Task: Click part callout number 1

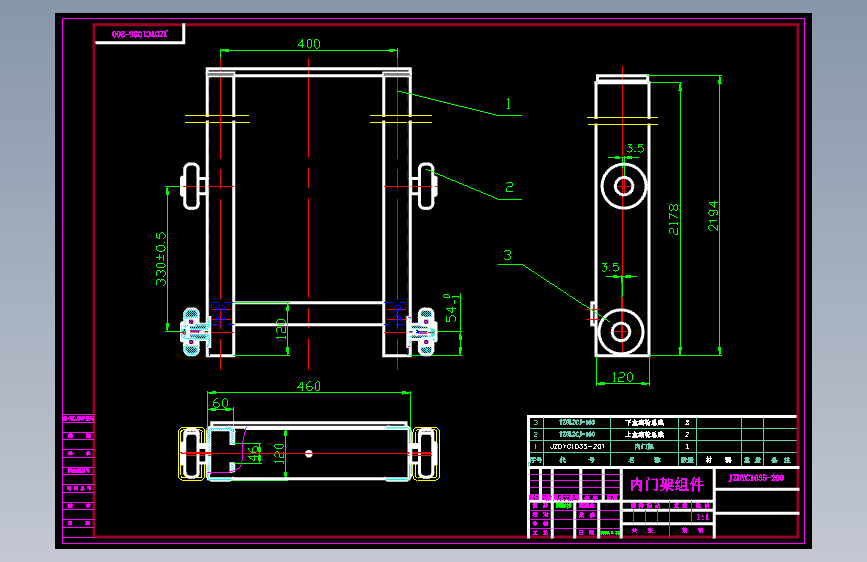Action: (509, 103)
